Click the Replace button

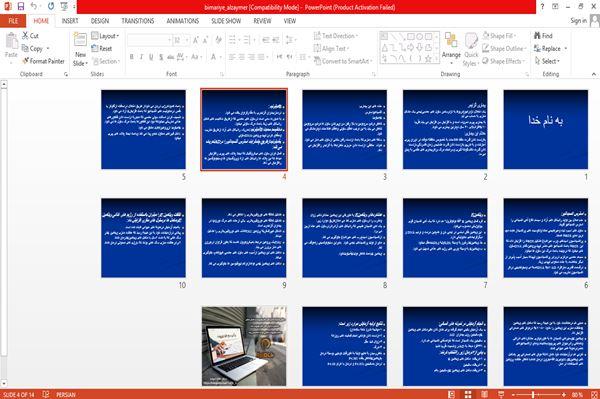551,48
